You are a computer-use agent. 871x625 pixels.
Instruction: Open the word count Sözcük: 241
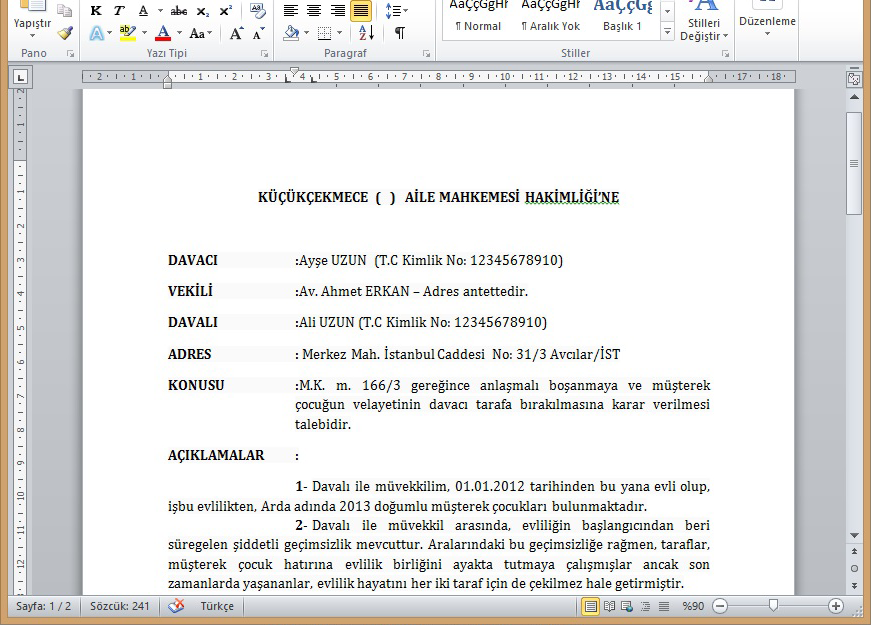coord(119,606)
